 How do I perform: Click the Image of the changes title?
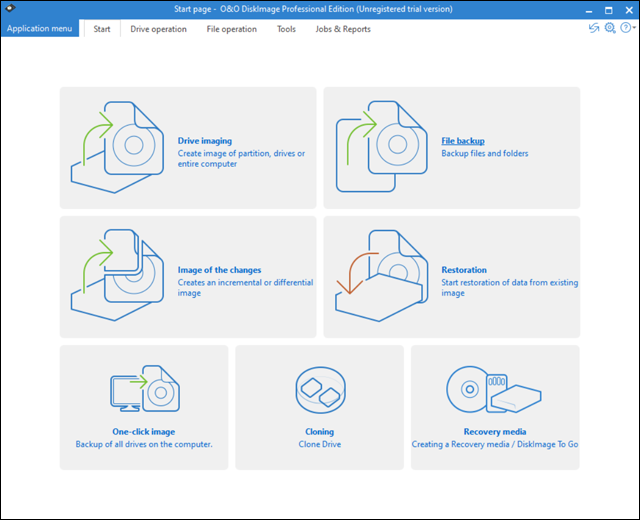tap(219, 270)
